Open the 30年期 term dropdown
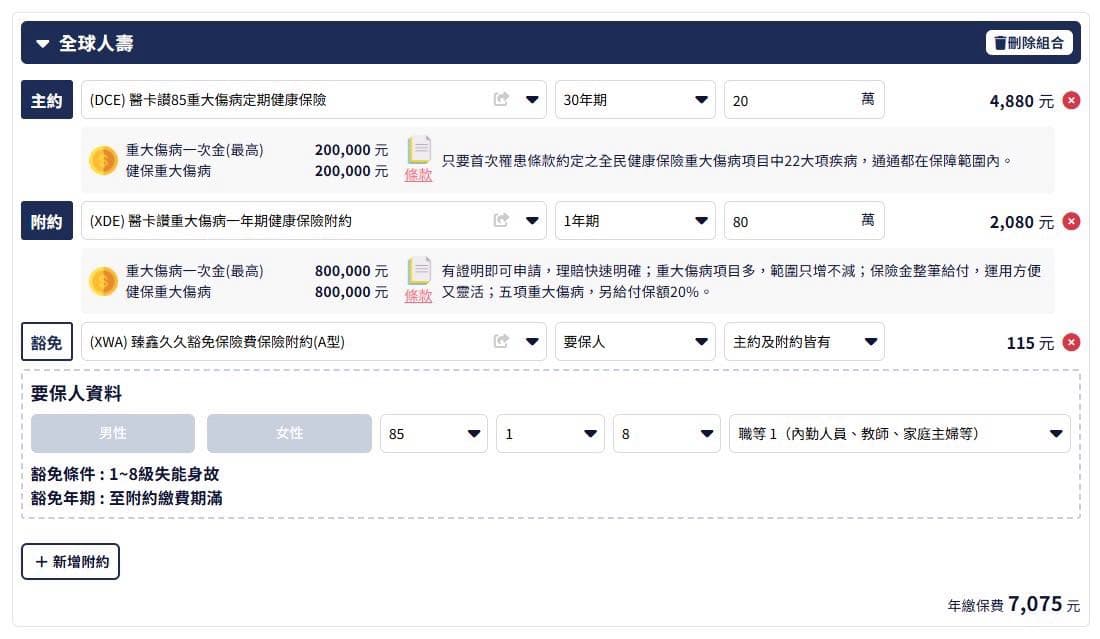Viewport: 1100px width, 639px height. click(635, 100)
